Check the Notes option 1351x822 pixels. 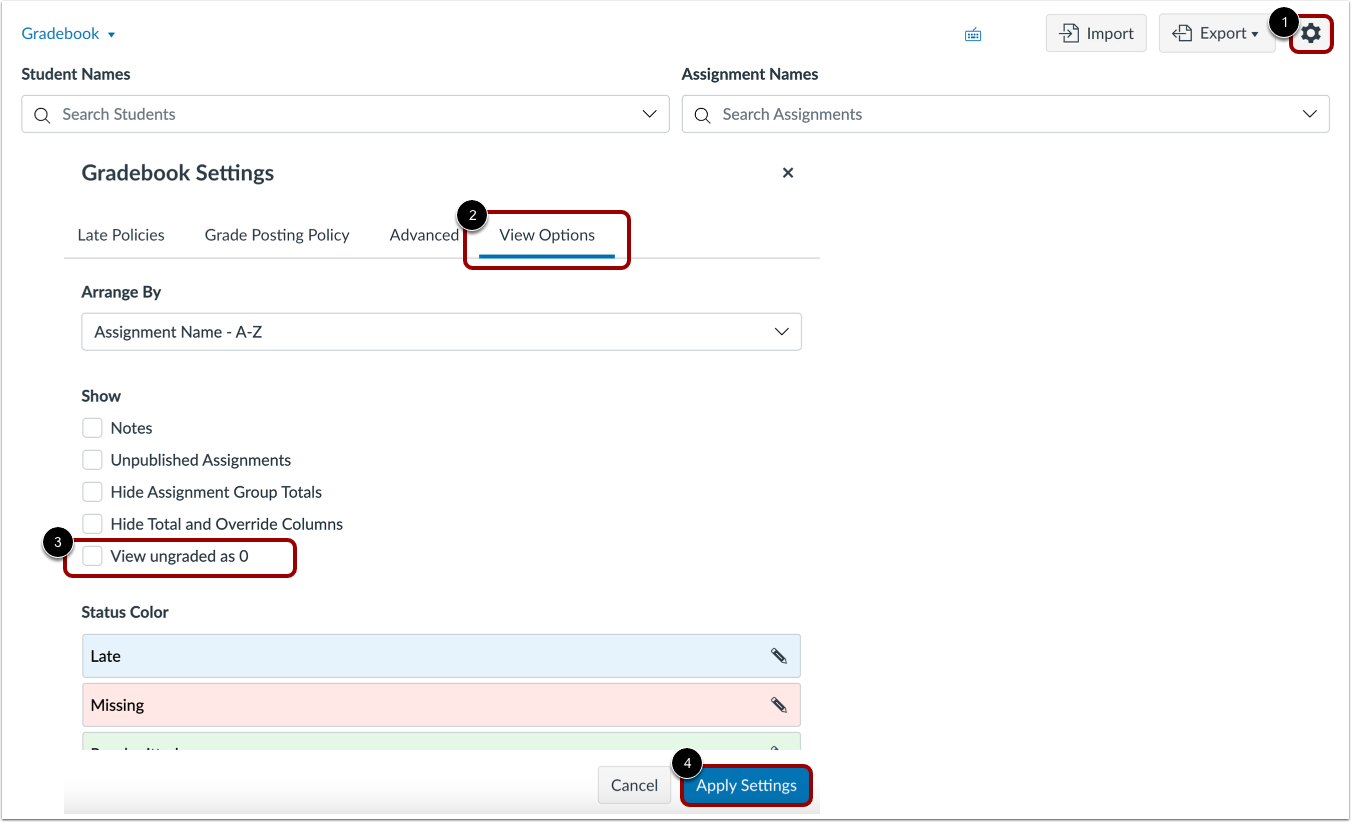[x=92, y=427]
